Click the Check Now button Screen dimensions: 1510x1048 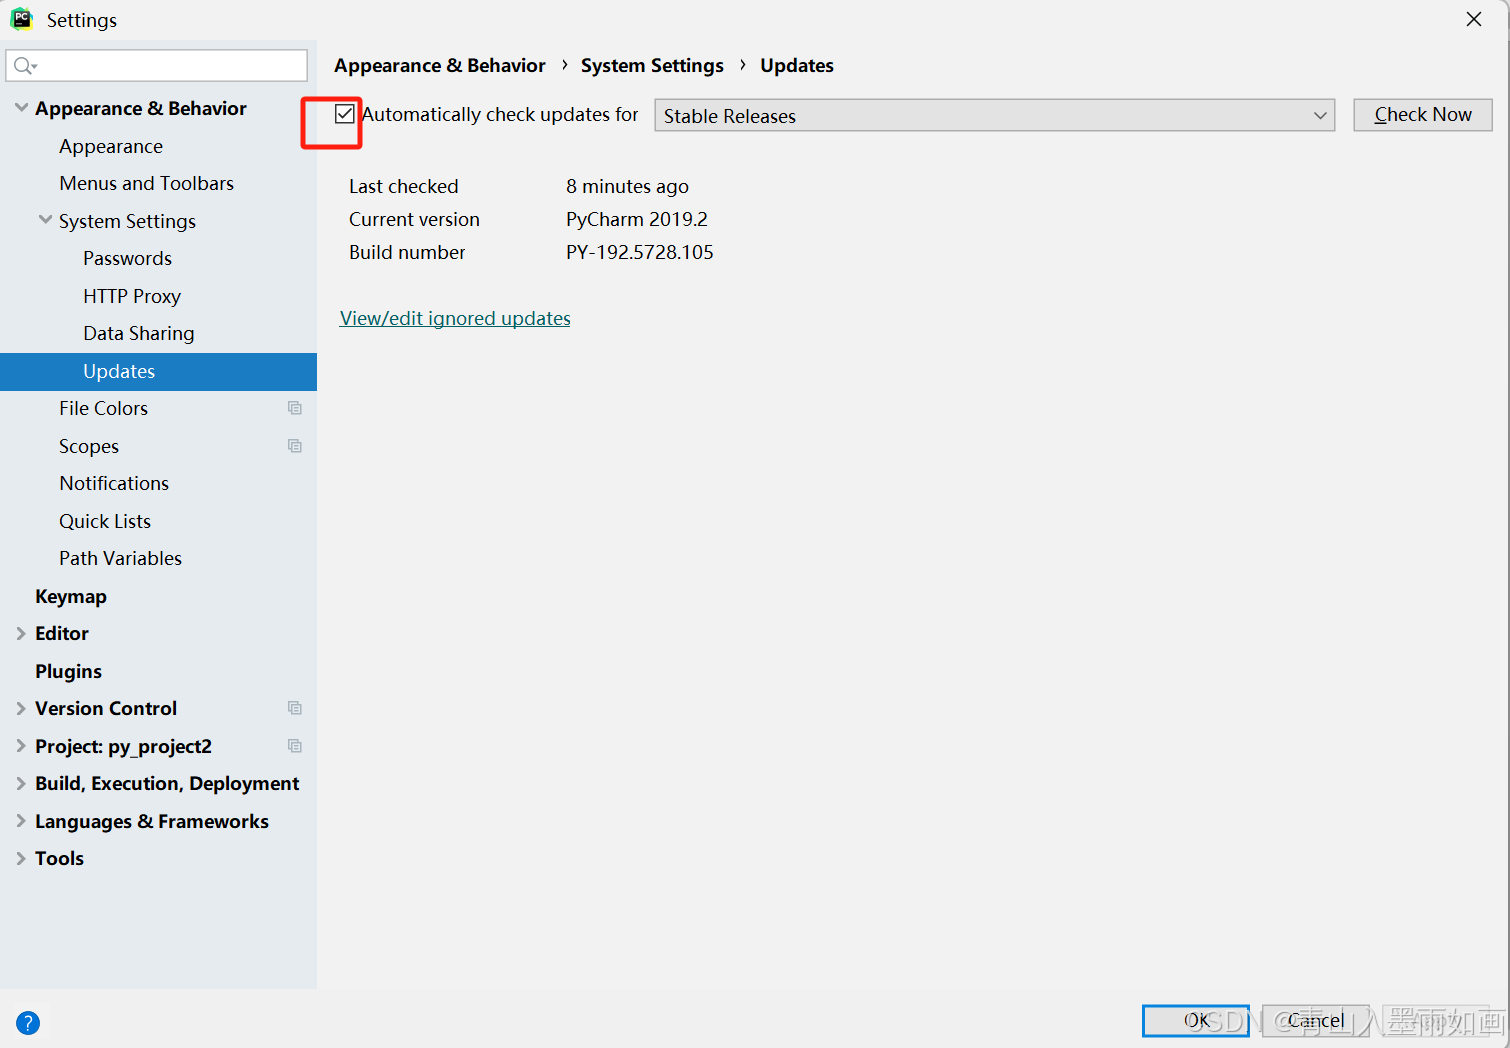point(1423,115)
